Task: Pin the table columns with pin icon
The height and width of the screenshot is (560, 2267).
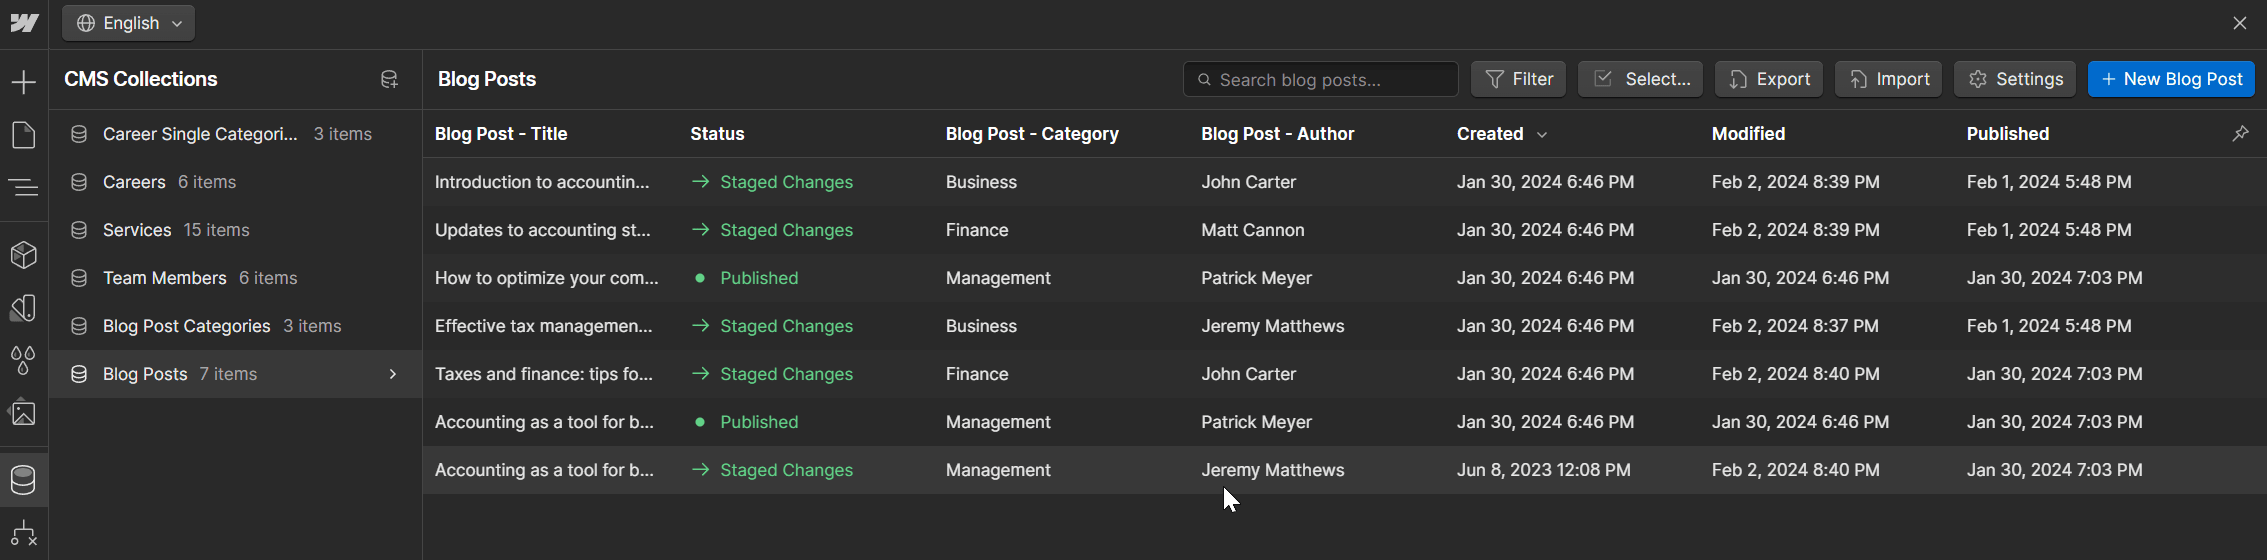Action: (2240, 133)
